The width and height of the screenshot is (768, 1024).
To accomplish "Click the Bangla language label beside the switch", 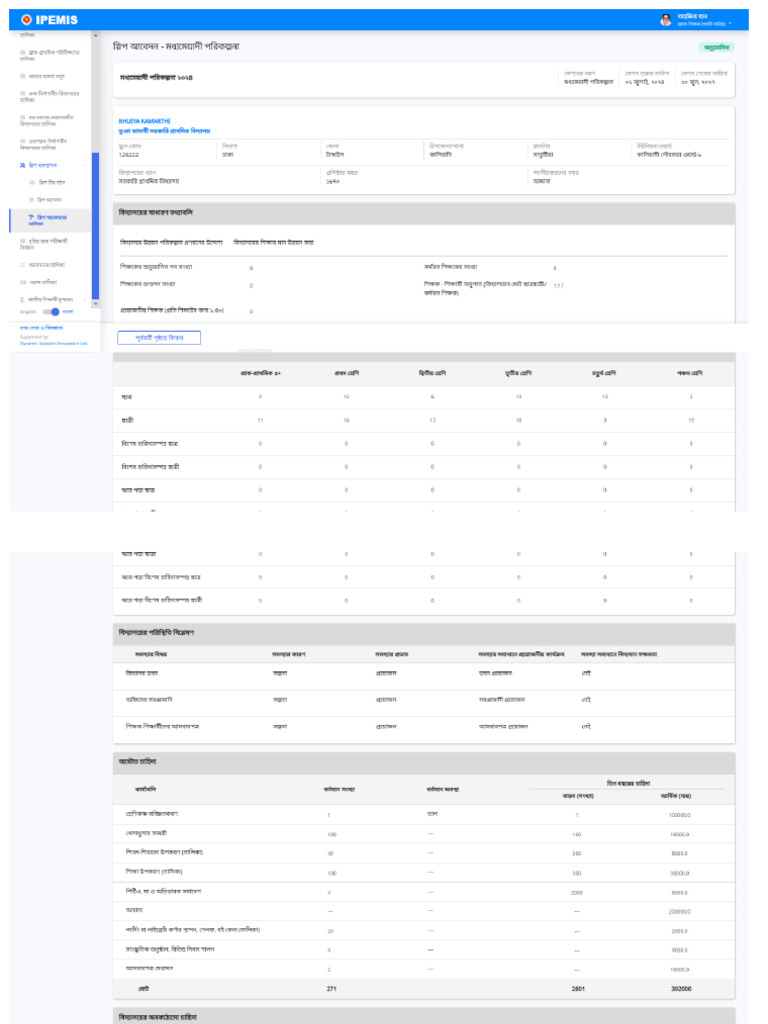I will pos(68,312).
